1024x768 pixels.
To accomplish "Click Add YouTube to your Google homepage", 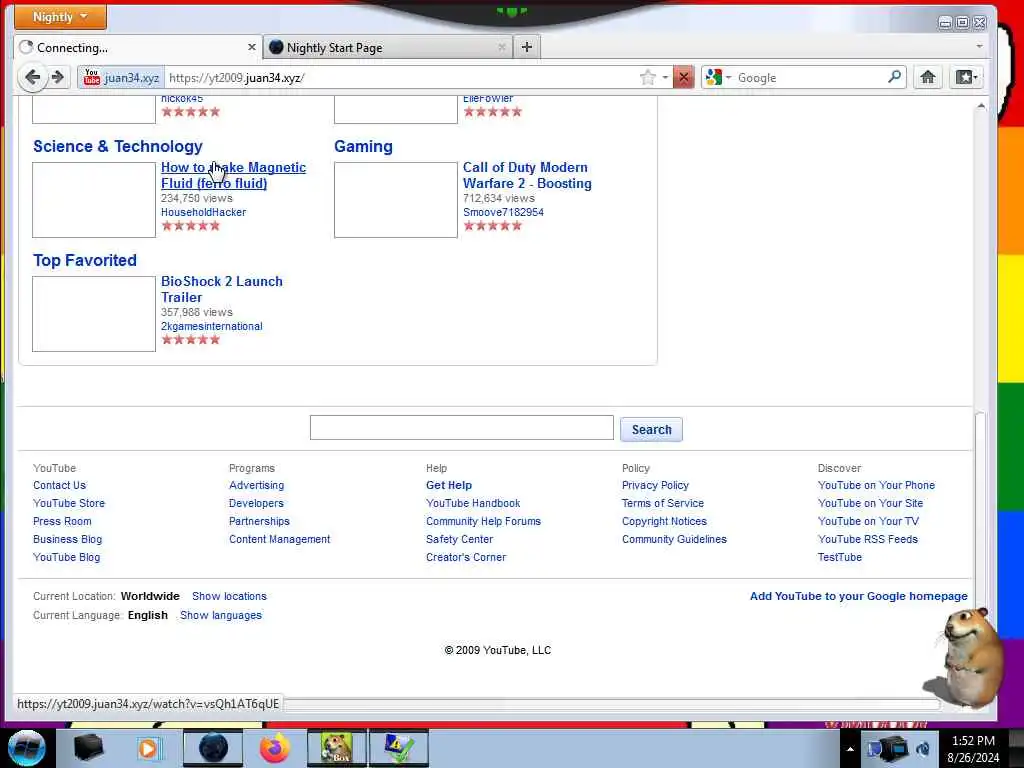I will tap(858, 596).
